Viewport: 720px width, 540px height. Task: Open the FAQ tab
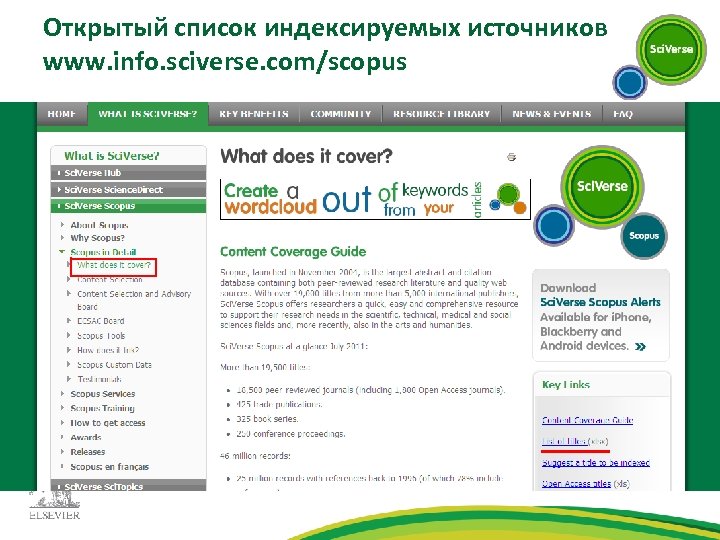coord(623,114)
